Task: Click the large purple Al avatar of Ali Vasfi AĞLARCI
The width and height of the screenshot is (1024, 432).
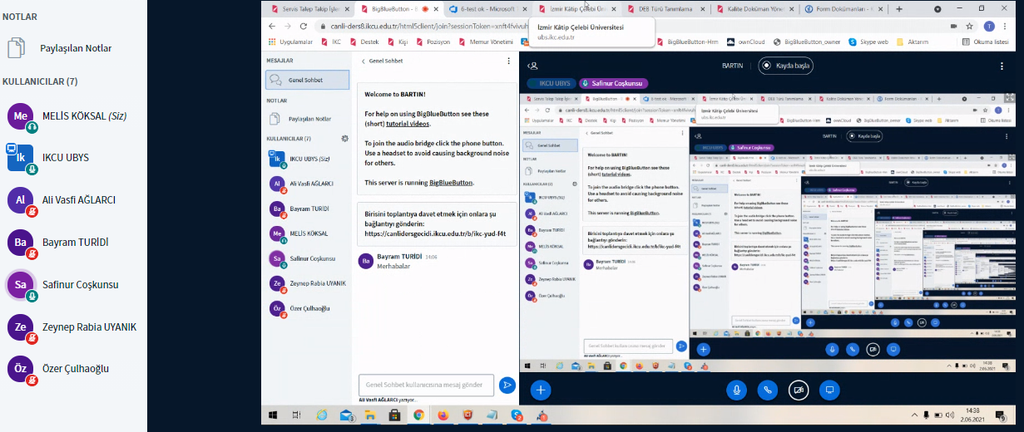Action: click(20, 200)
